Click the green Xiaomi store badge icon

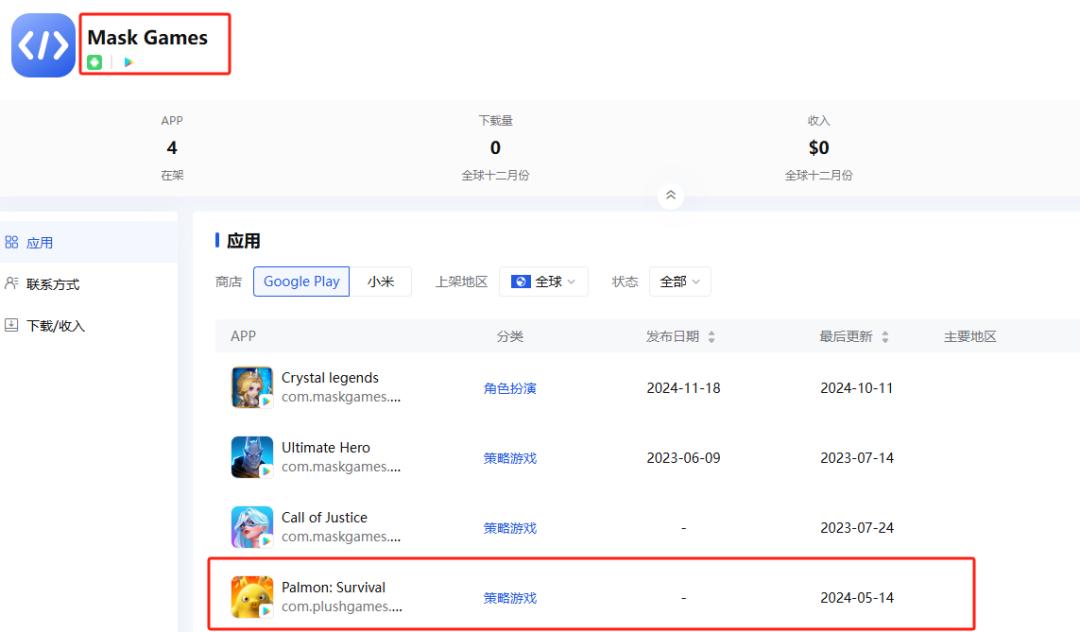[x=94, y=62]
